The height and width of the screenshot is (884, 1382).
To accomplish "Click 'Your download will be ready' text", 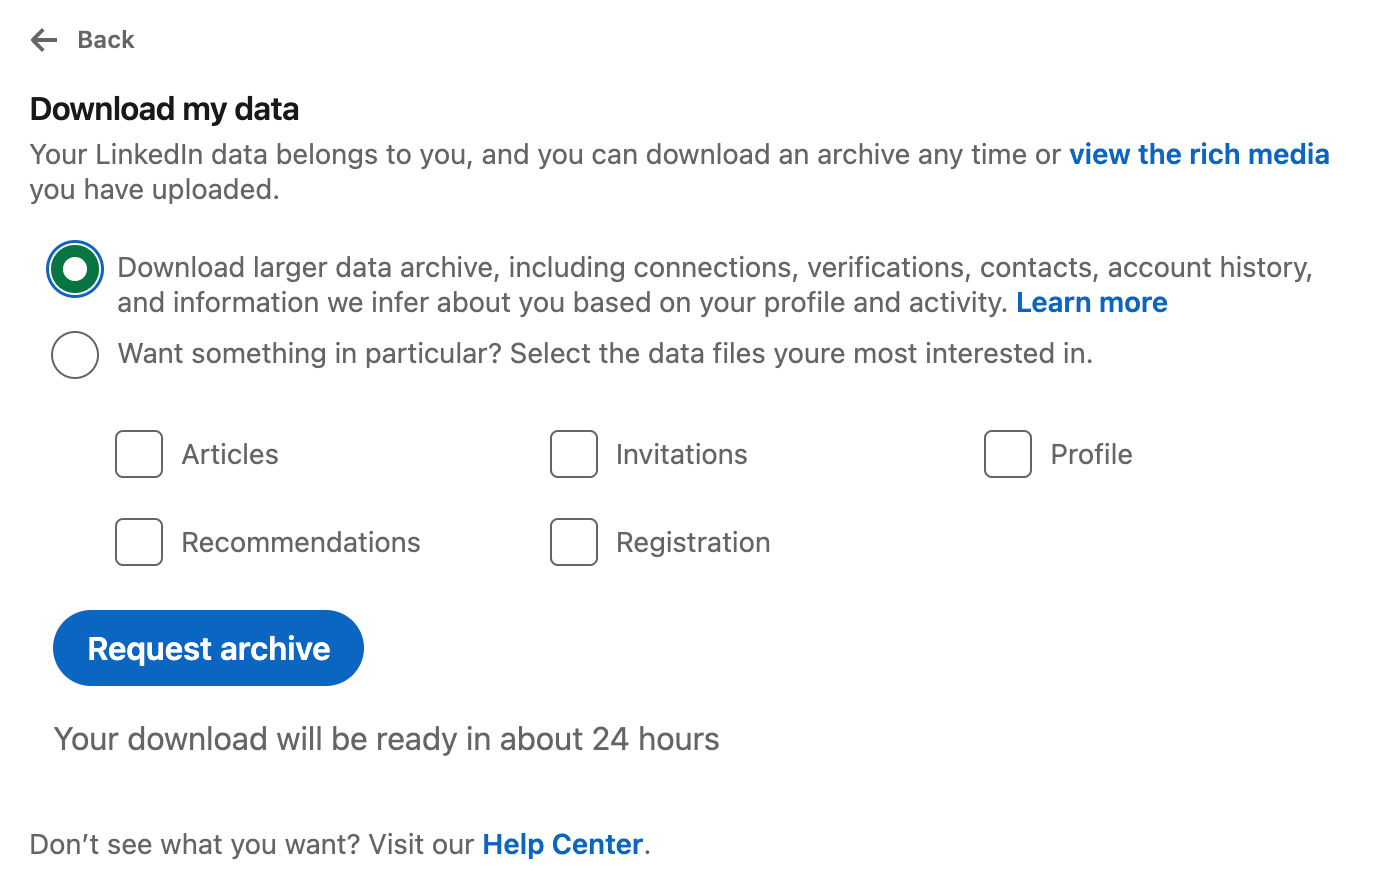I will (387, 739).
